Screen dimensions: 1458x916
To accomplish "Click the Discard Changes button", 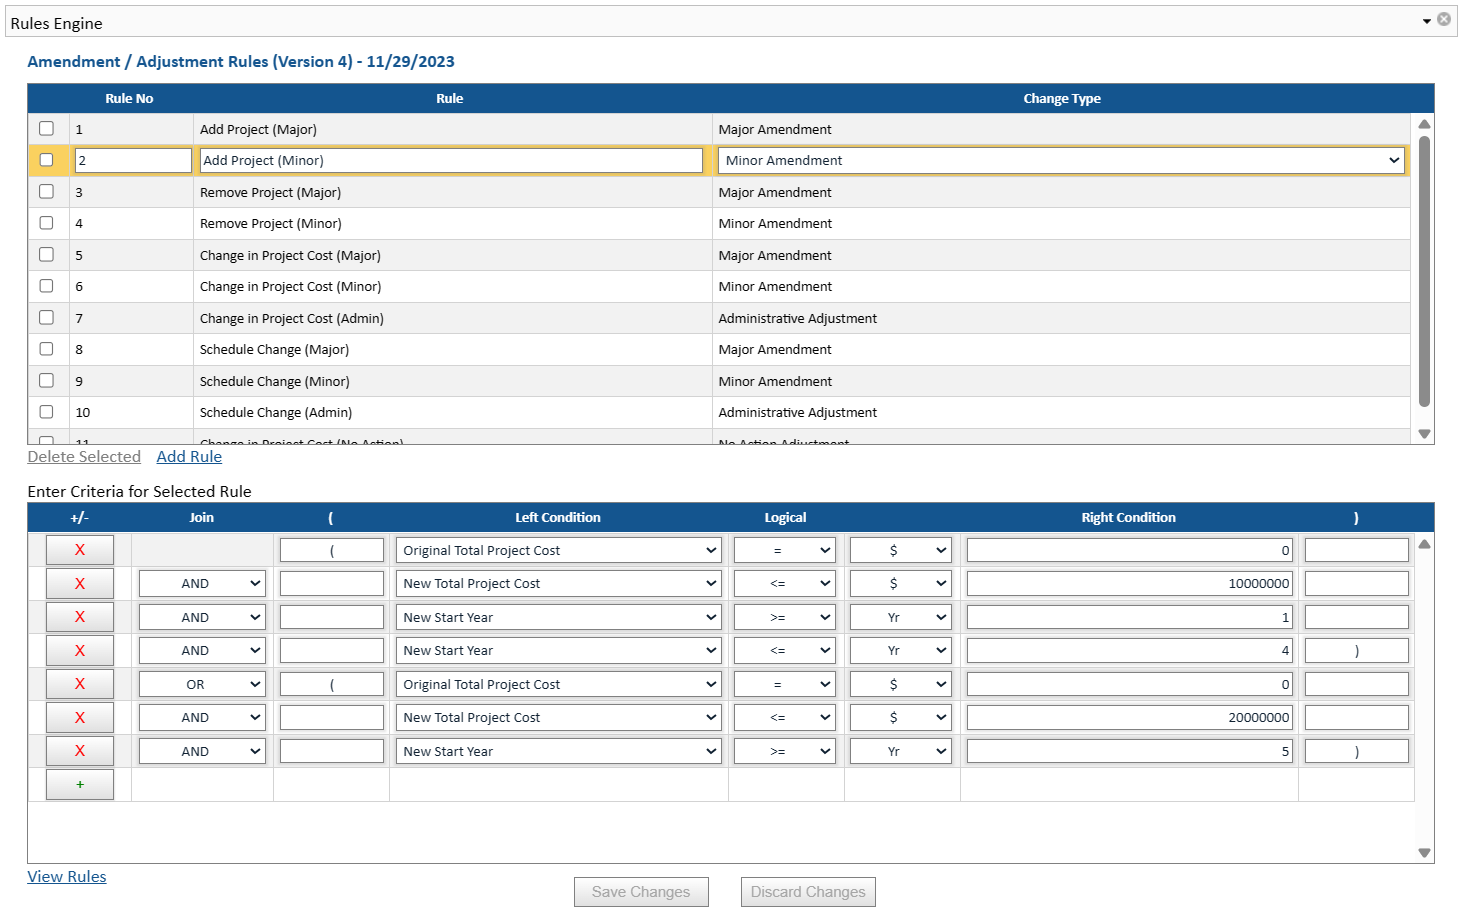I will pyautogui.click(x=808, y=892).
